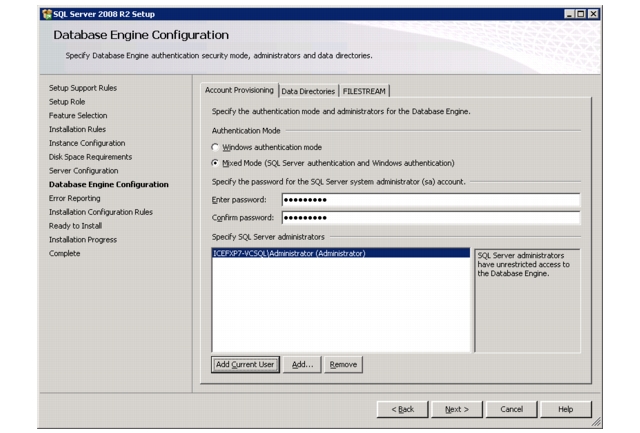This screenshot has width=640, height=433.
Task: Click Setup Role step in sidebar
Action: coord(67,102)
